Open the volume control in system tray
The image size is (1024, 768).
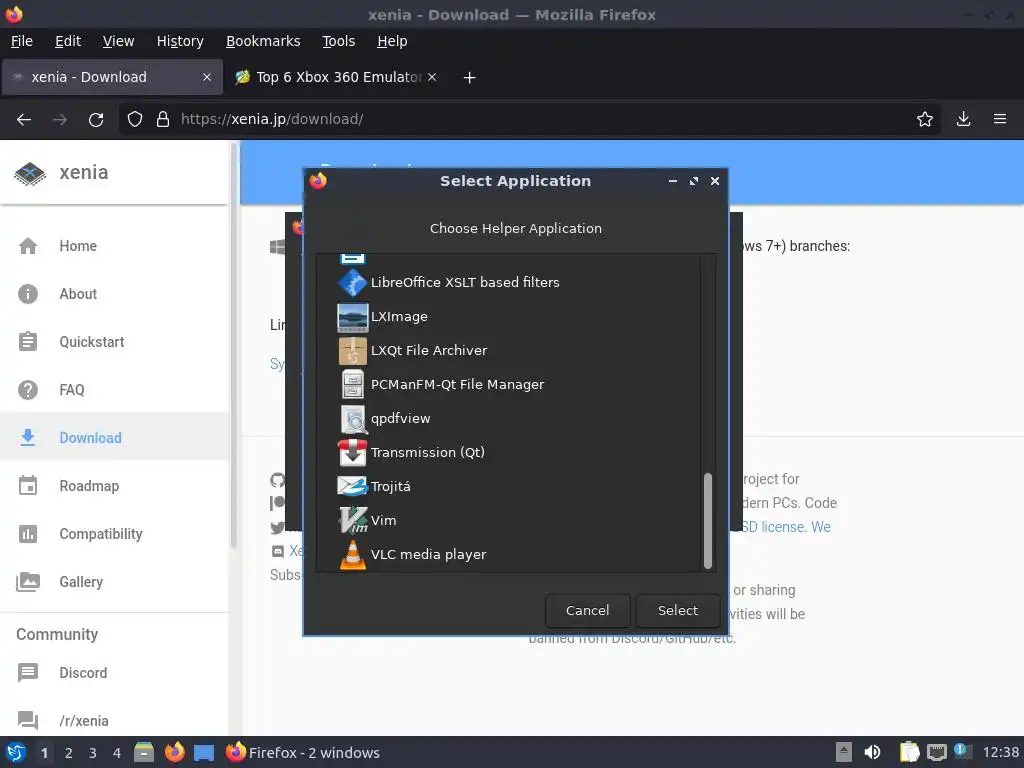coord(872,753)
